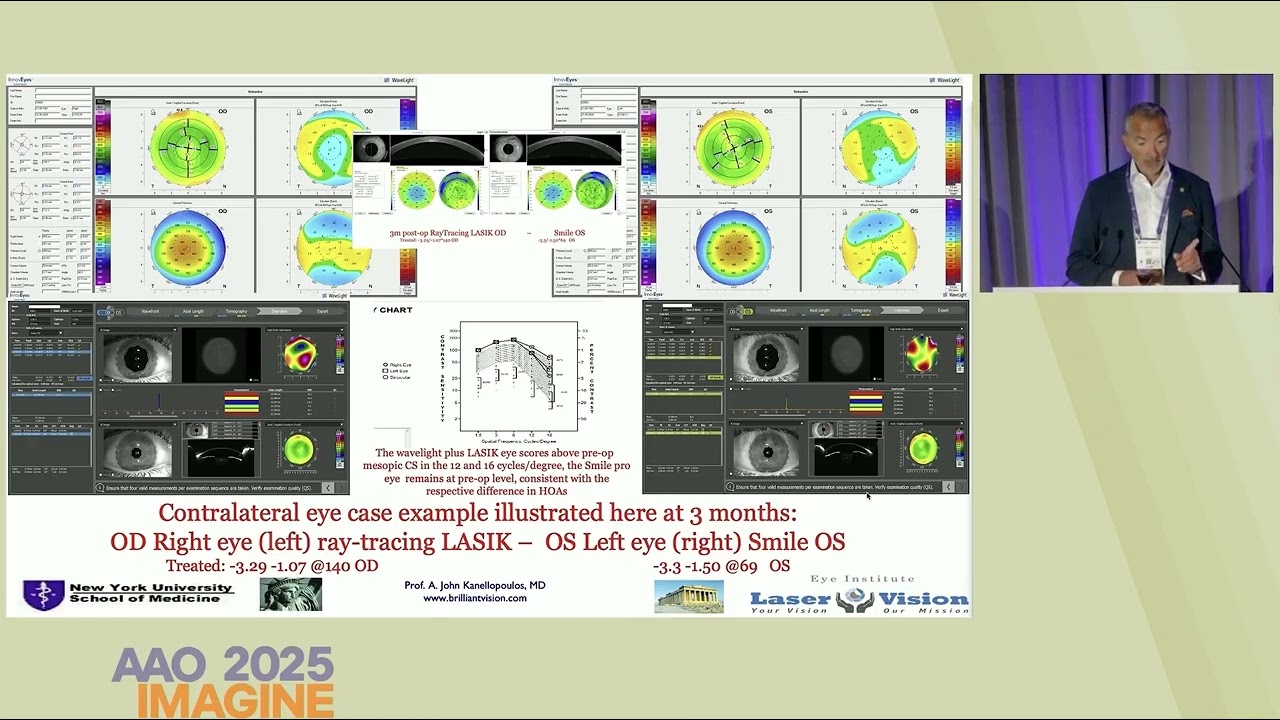
Task: Click OD corneal thickness map, top-left report
Action: pyautogui.click(x=188, y=247)
